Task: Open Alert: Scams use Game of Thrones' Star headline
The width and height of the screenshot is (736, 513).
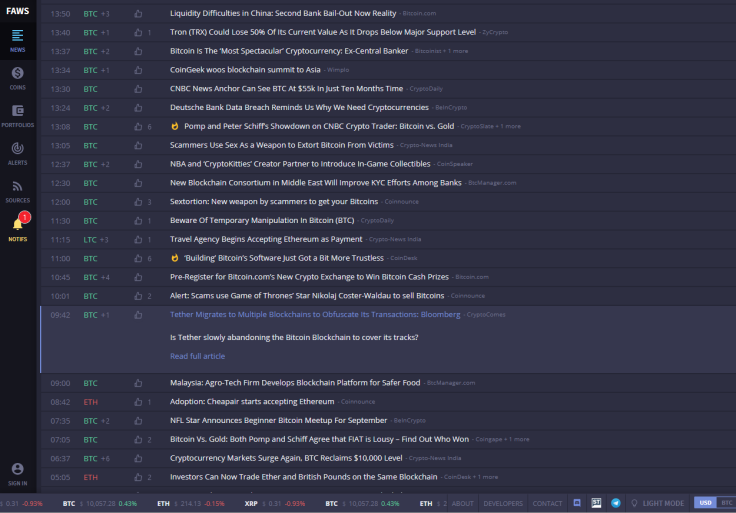Action: (307, 296)
